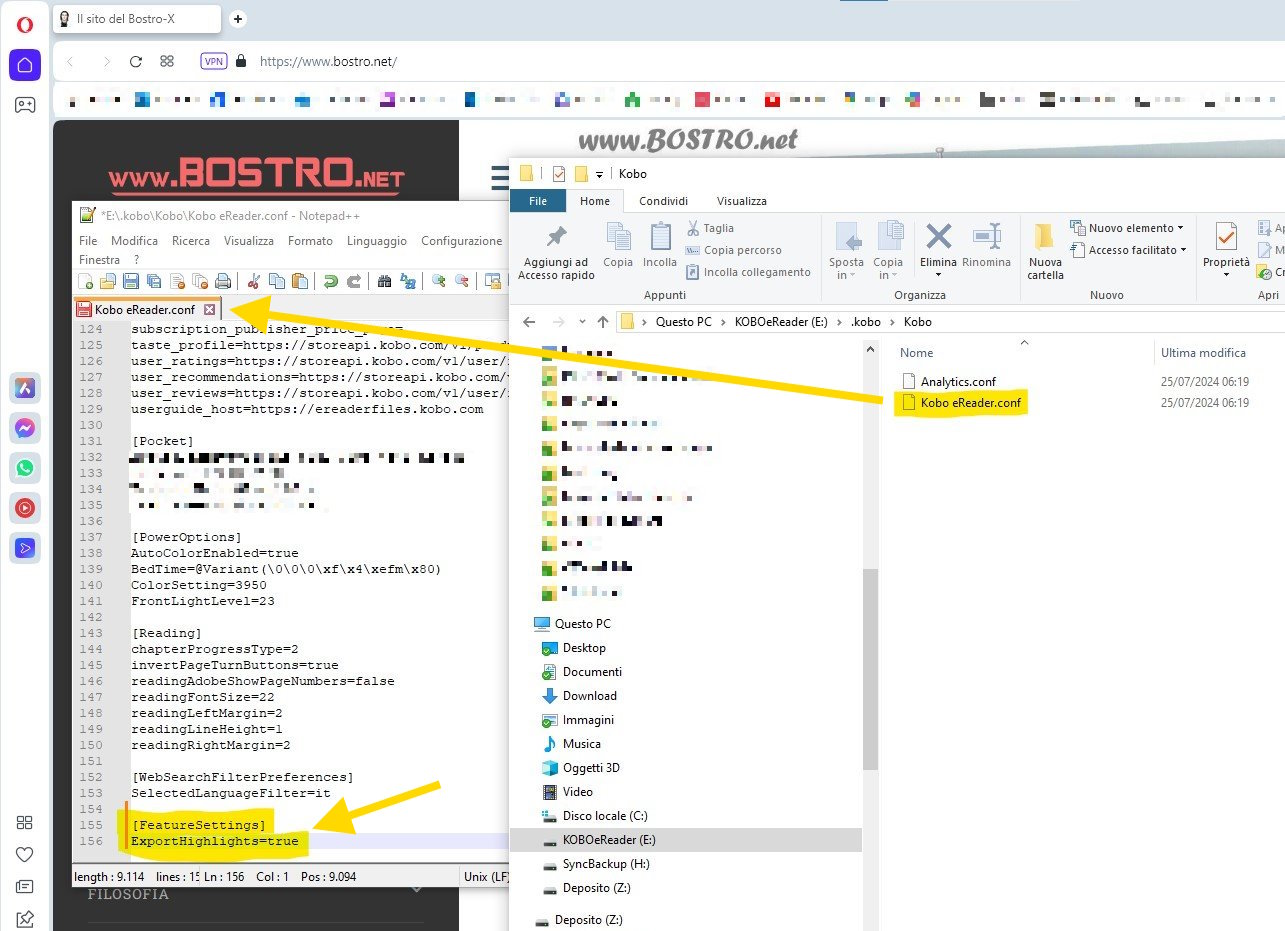
Task: Open a new tab in Opera
Action: tap(237, 18)
